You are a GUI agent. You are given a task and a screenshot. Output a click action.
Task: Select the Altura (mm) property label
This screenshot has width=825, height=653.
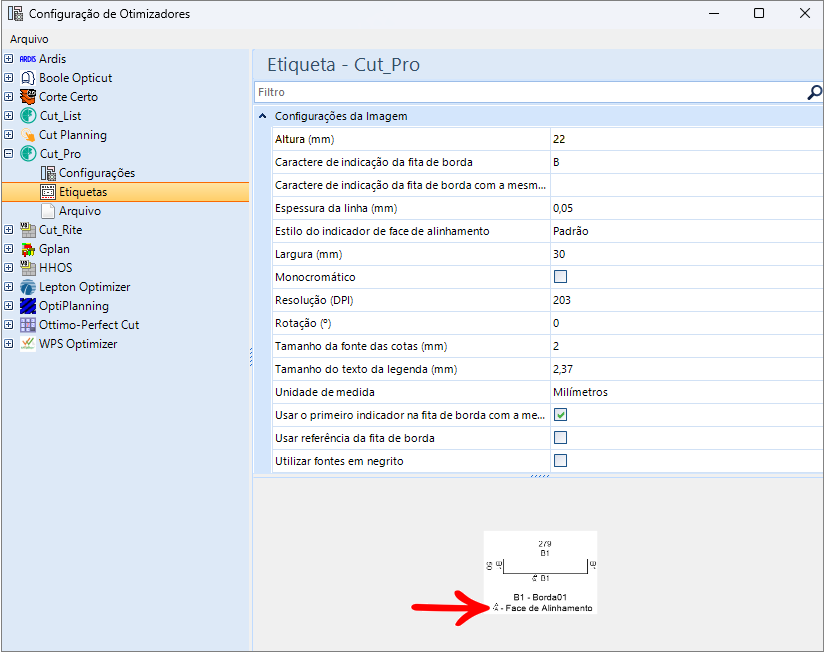point(305,139)
